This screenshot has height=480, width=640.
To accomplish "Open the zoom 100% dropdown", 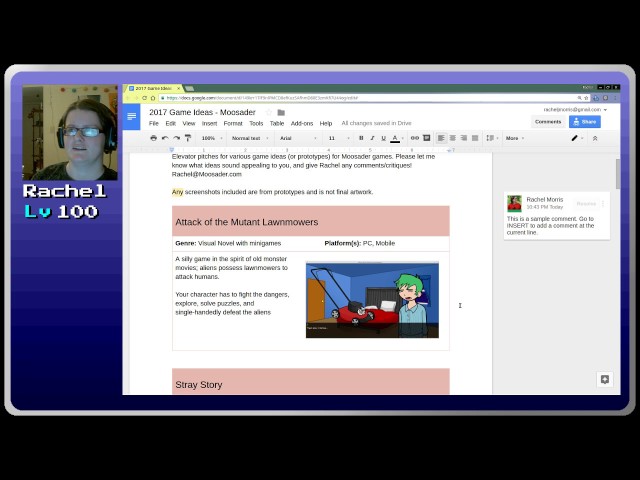I will [x=212, y=138].
